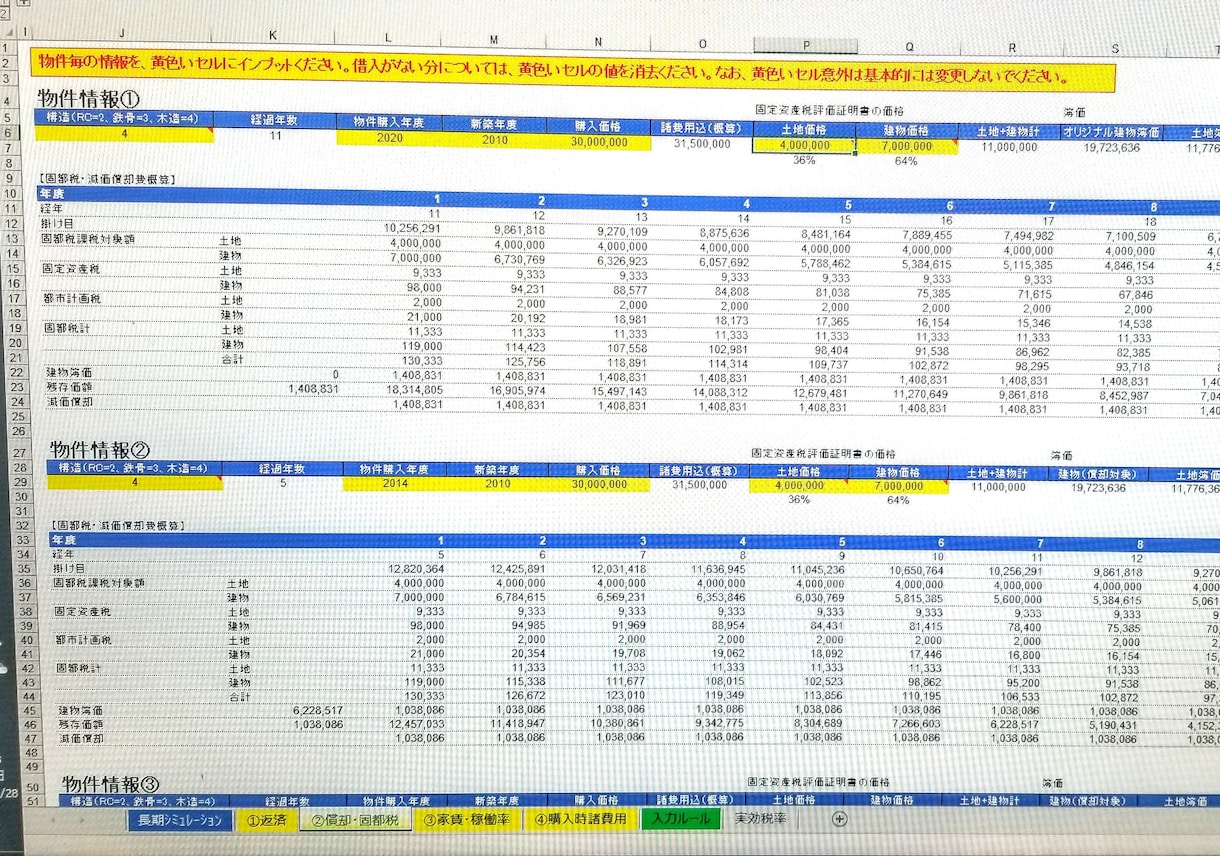The width and height of the screenshot is (1220, 856).
Task: Click the yellow purchase year cell '2014'
Action: [395, 483]
